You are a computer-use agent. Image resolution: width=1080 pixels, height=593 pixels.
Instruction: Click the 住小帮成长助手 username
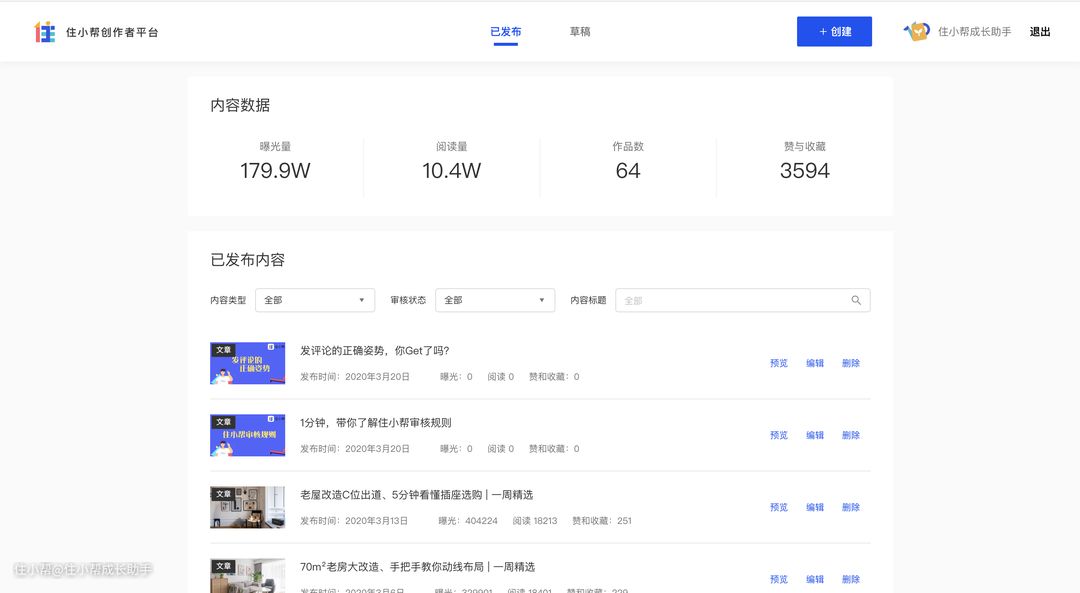coord(974,32)
